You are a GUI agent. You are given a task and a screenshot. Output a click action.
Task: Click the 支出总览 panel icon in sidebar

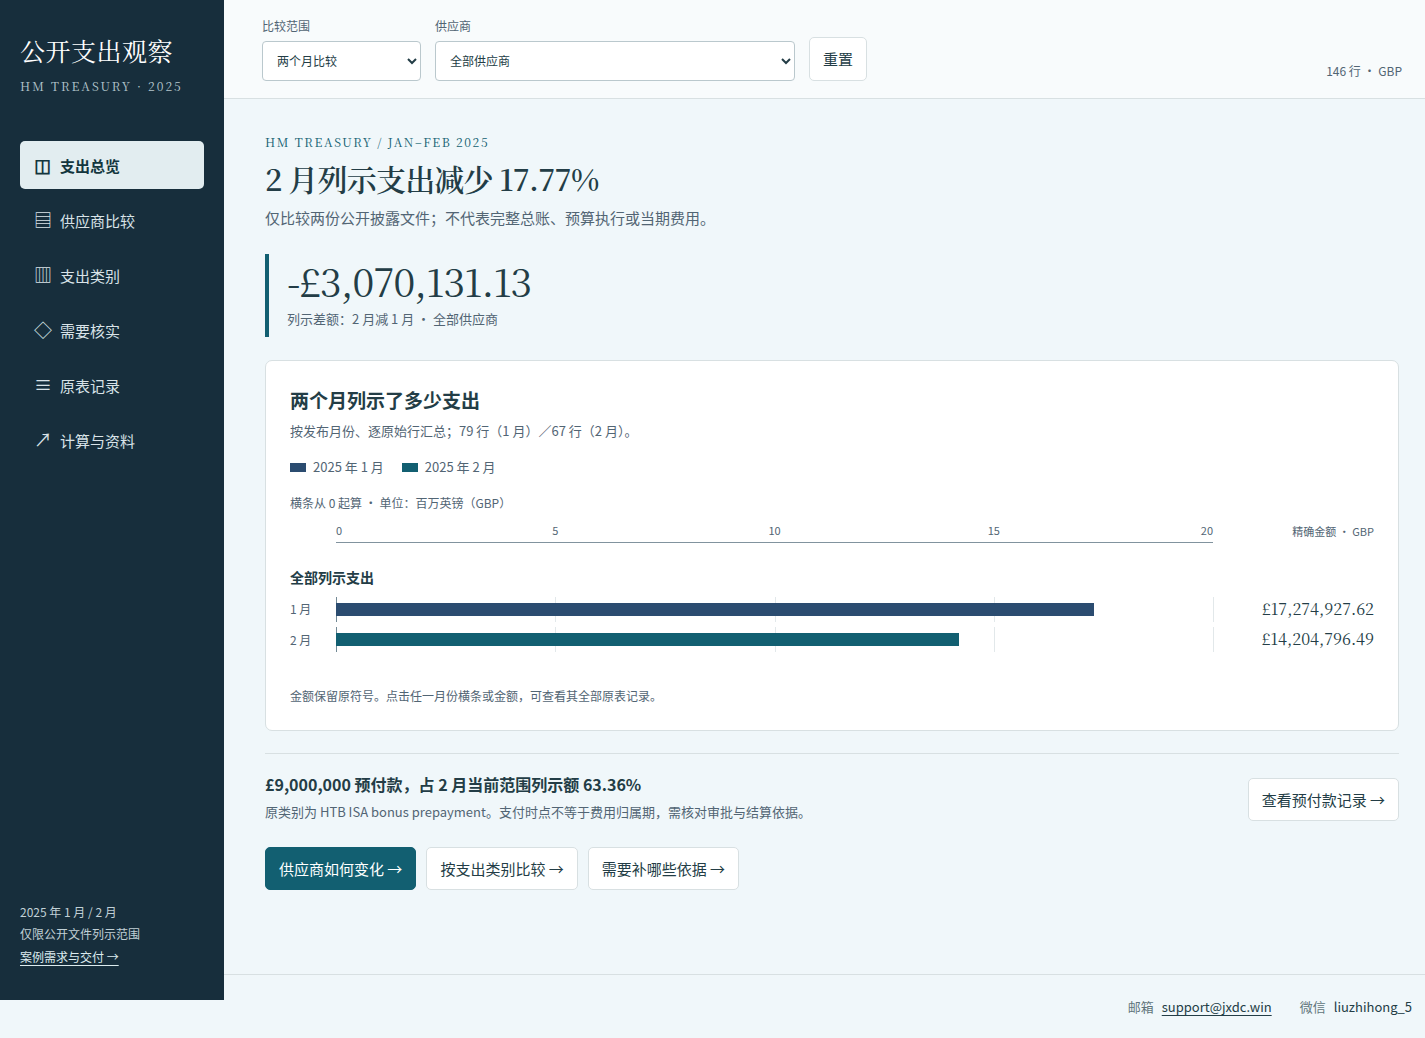(43, 167)
